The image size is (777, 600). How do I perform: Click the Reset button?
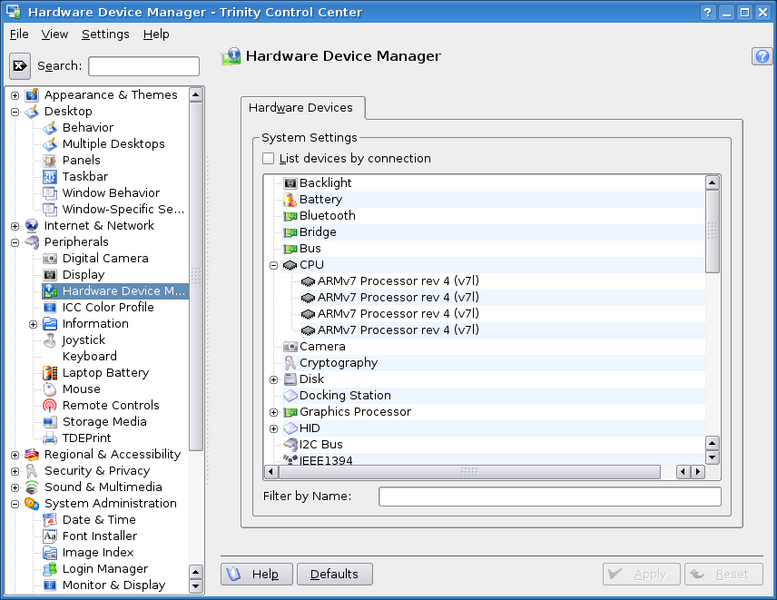(x=723, y=574)
